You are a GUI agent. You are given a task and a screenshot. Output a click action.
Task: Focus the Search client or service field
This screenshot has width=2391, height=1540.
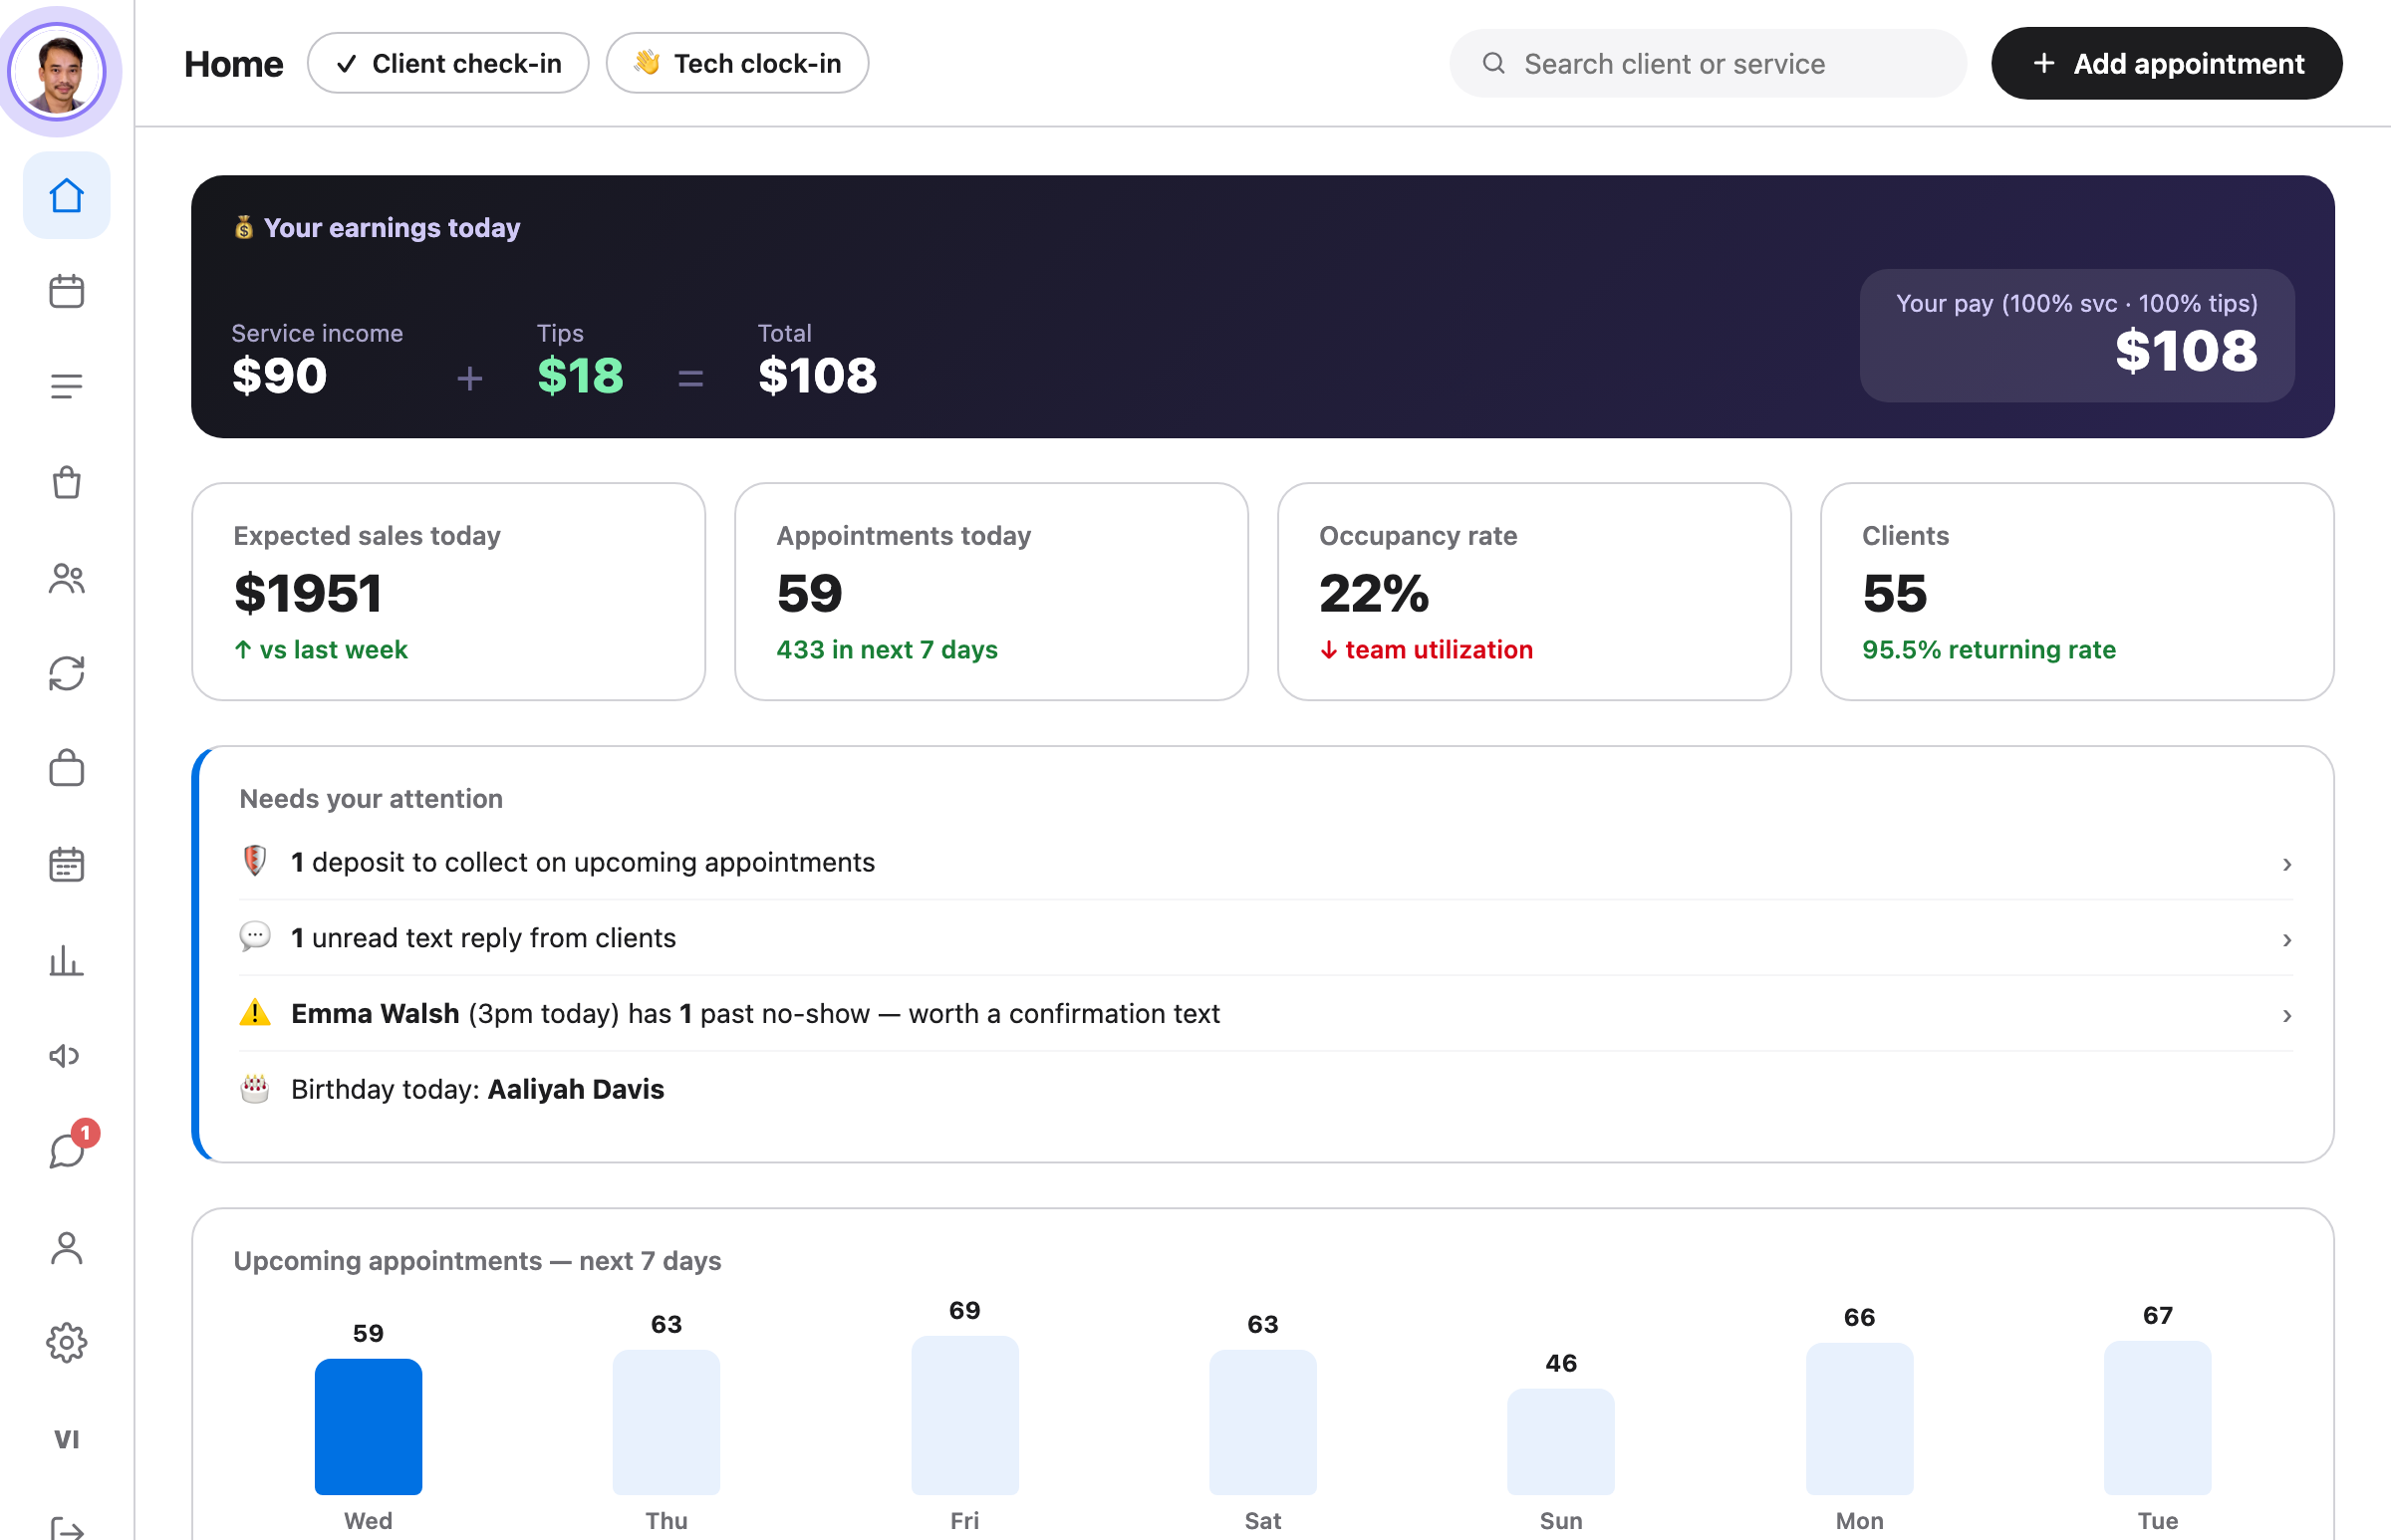point(1707,63)
